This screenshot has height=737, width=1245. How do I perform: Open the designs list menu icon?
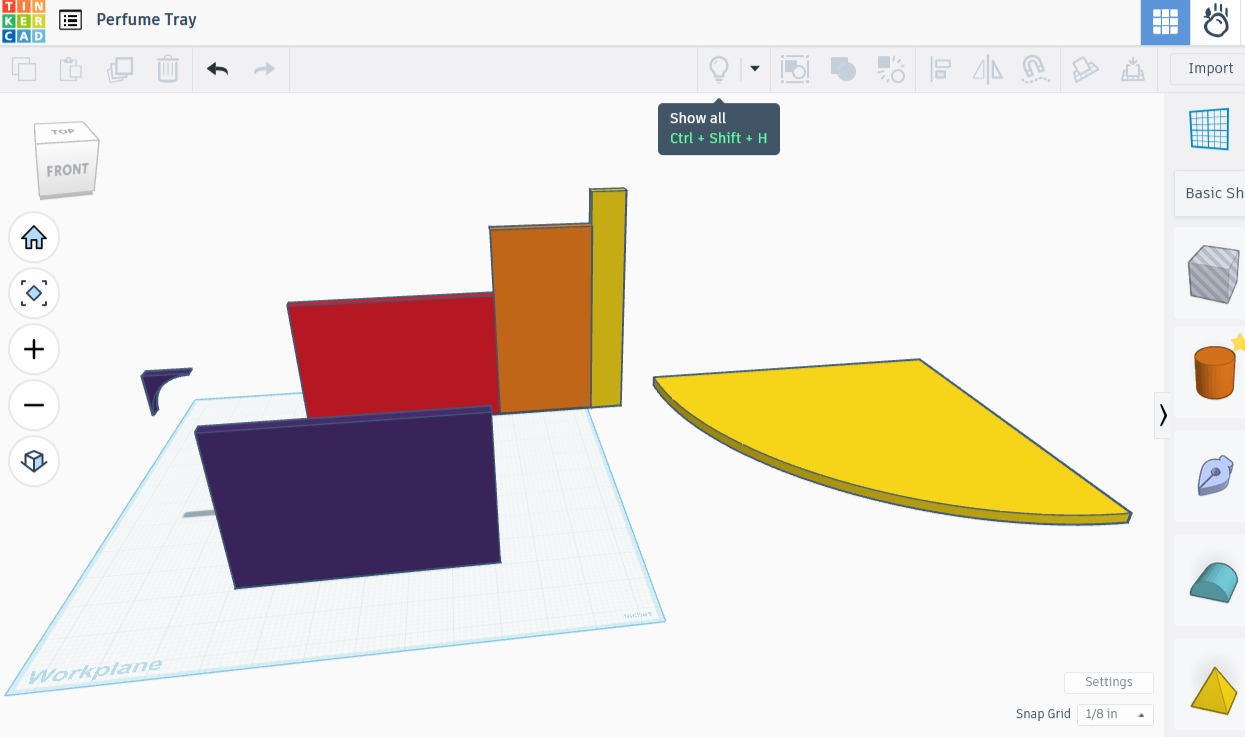[70, 20]
